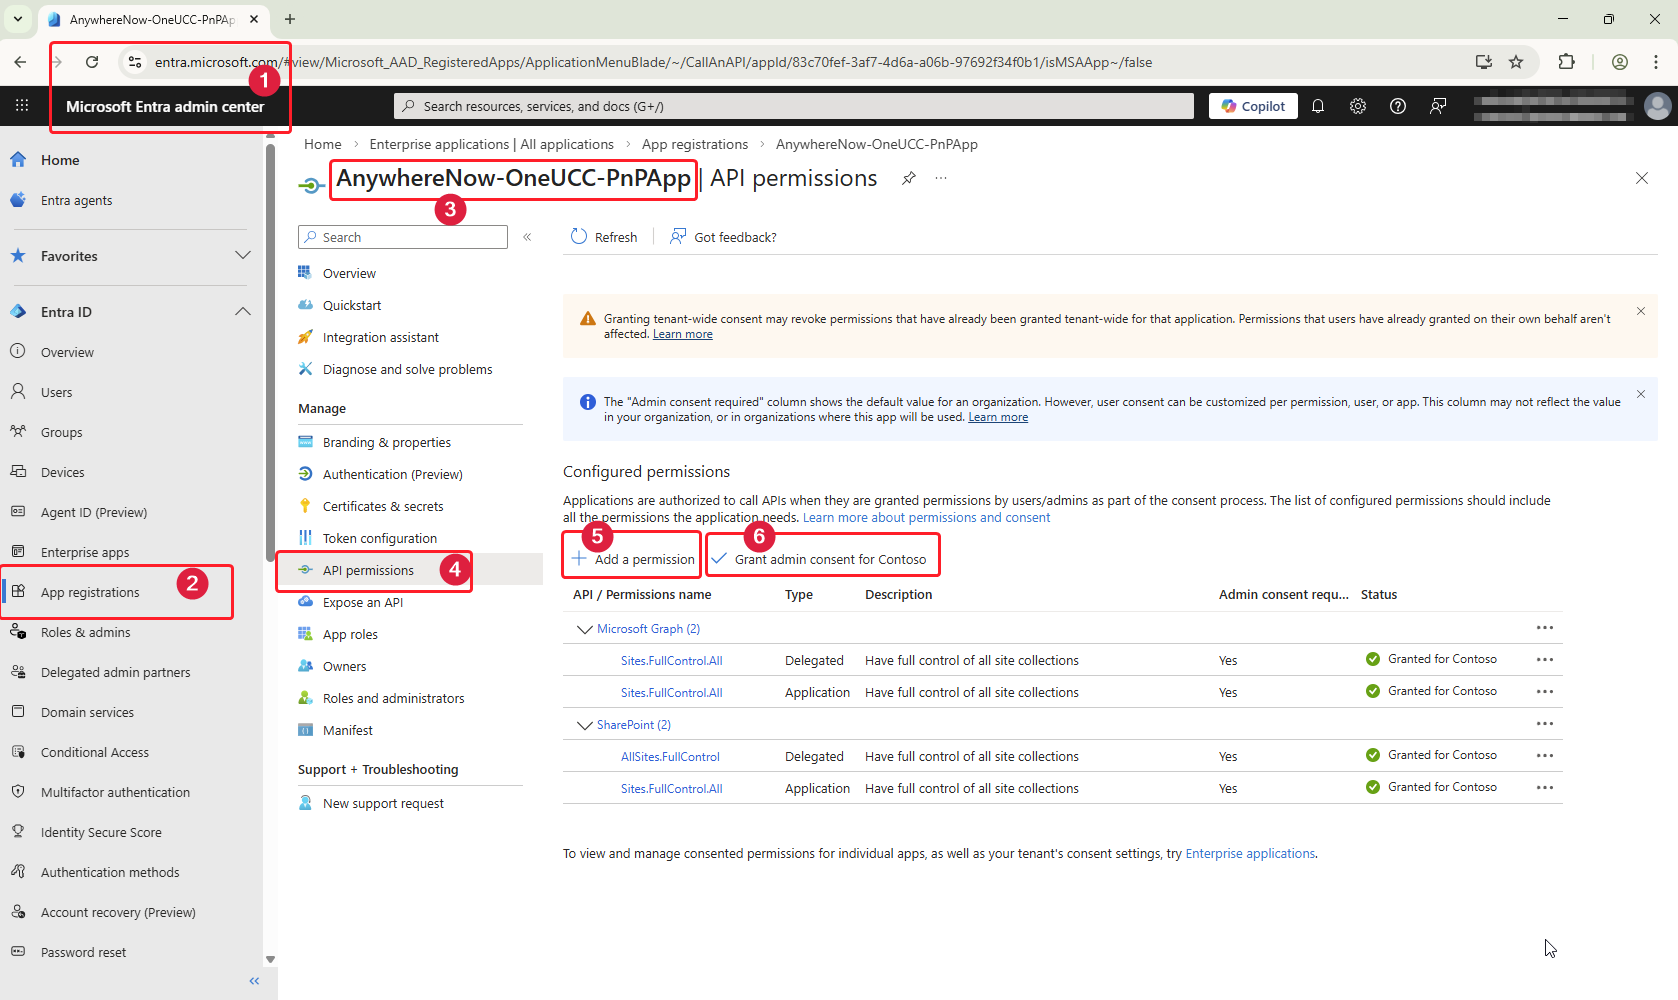Image resolution: width=1678 pixels, height=1000 pixels.
Task: Collapse the Microsoft Graph permissions group
Action: (585, 629)
